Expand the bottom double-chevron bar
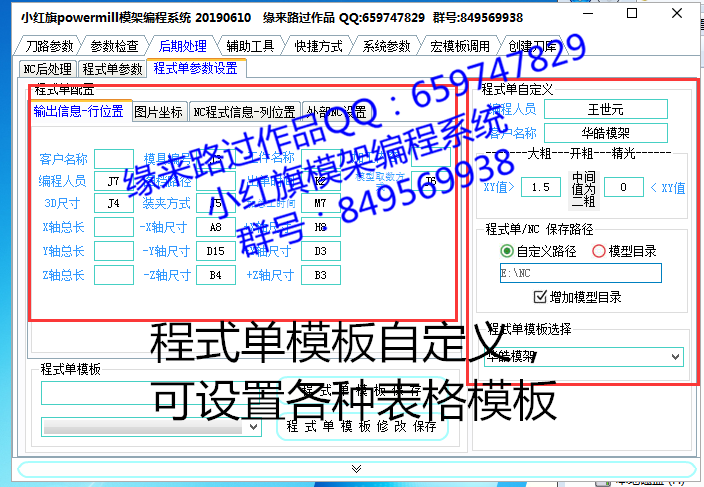The height and width of the screenshot is (487, 704). tap(356, 469)
